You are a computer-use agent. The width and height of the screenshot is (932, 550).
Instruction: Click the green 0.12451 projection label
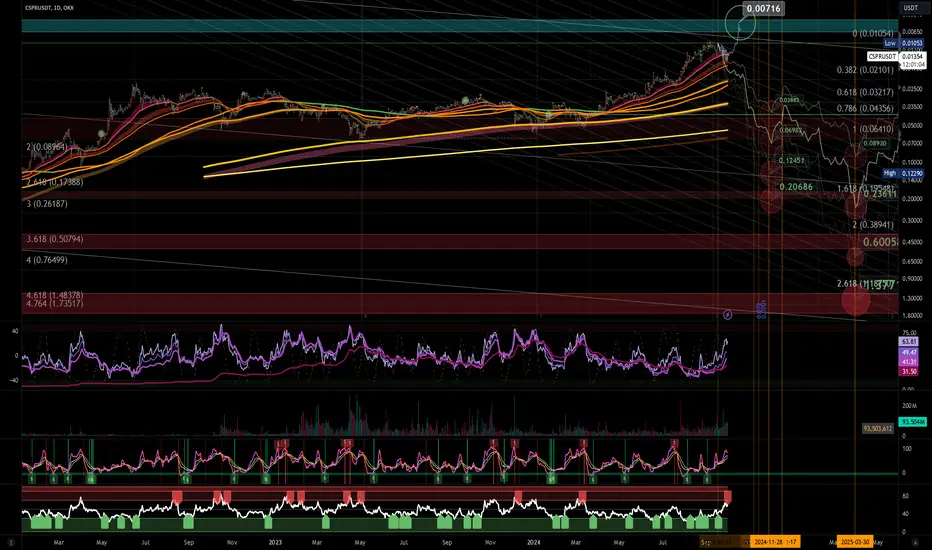pyautogui.click(x=791, y=161)
